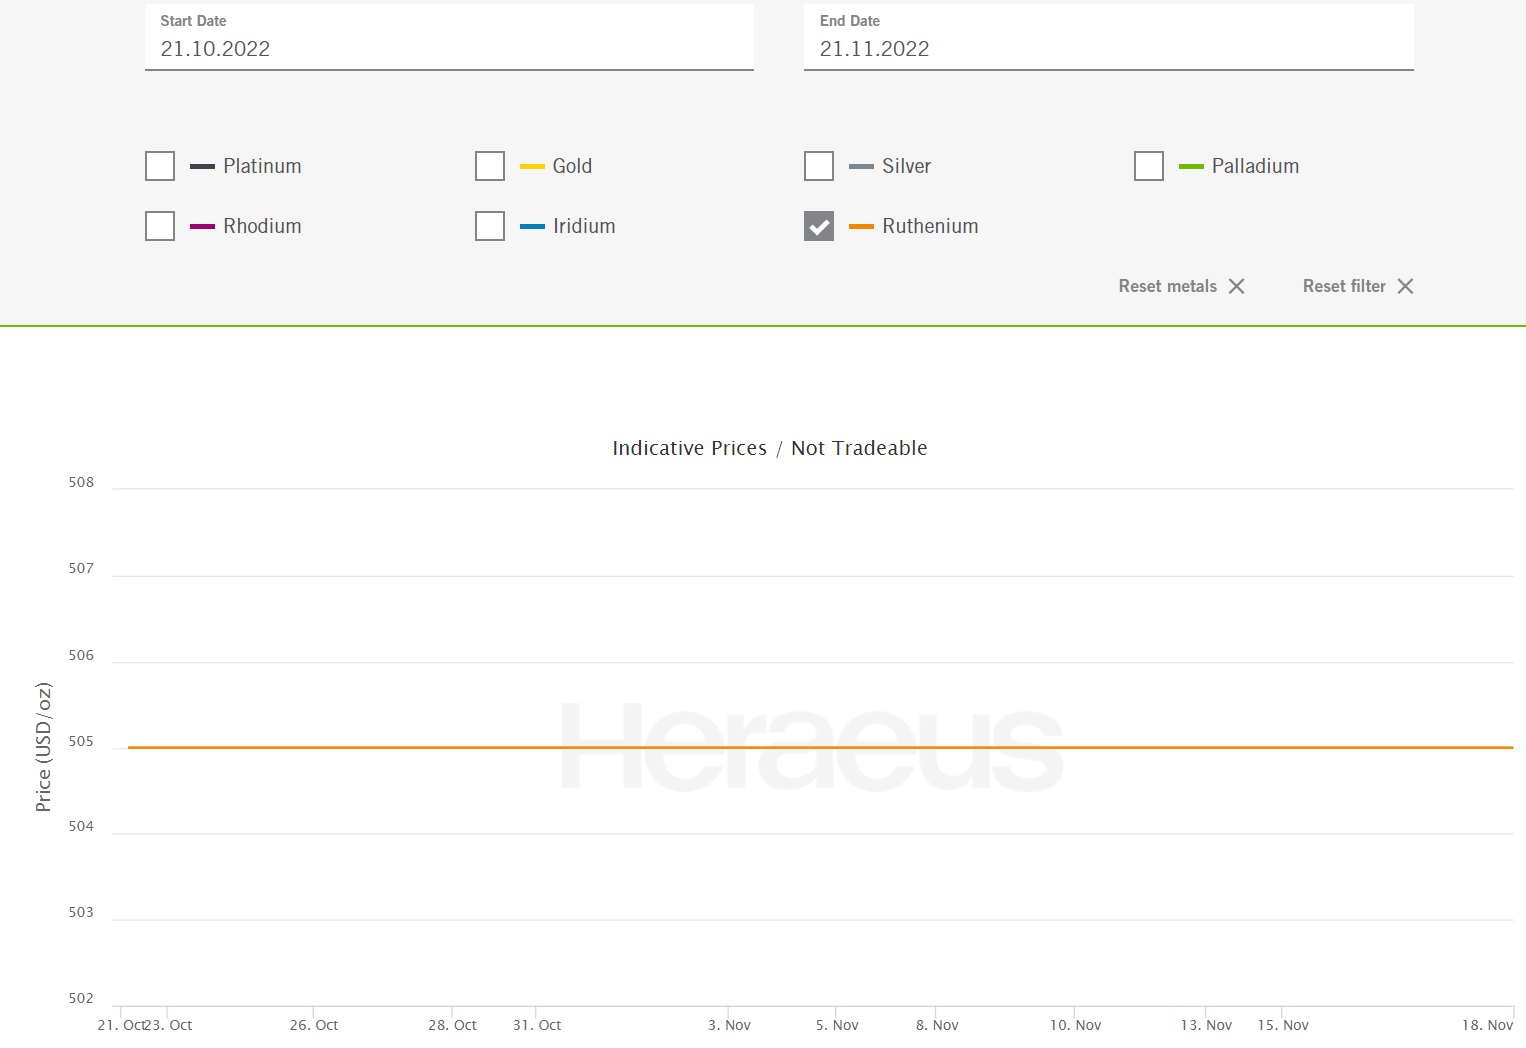
Task: Turn on the Iridium checkbox
Action: coord(490,226)
